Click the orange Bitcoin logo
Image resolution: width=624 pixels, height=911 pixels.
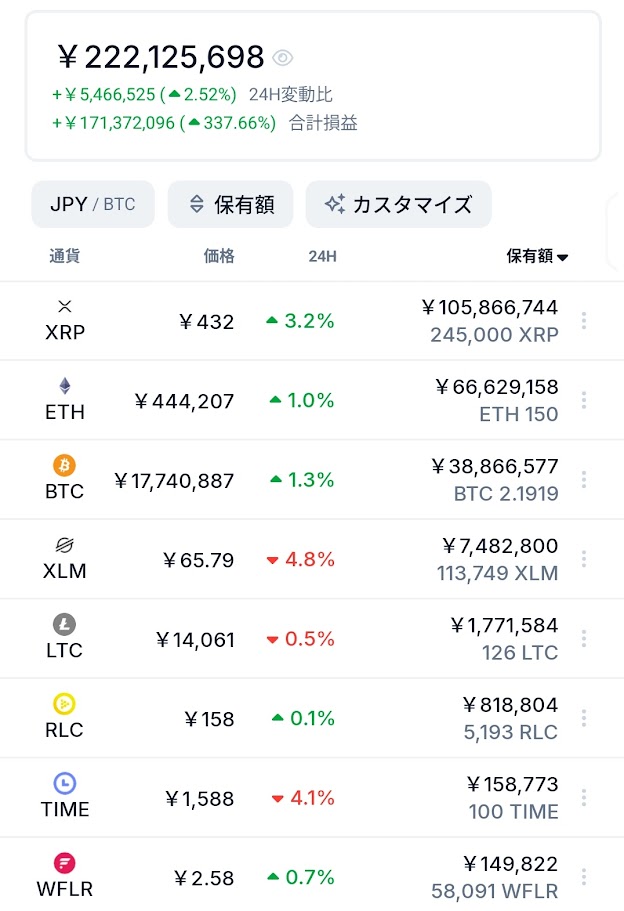click(x=64, y=465)
